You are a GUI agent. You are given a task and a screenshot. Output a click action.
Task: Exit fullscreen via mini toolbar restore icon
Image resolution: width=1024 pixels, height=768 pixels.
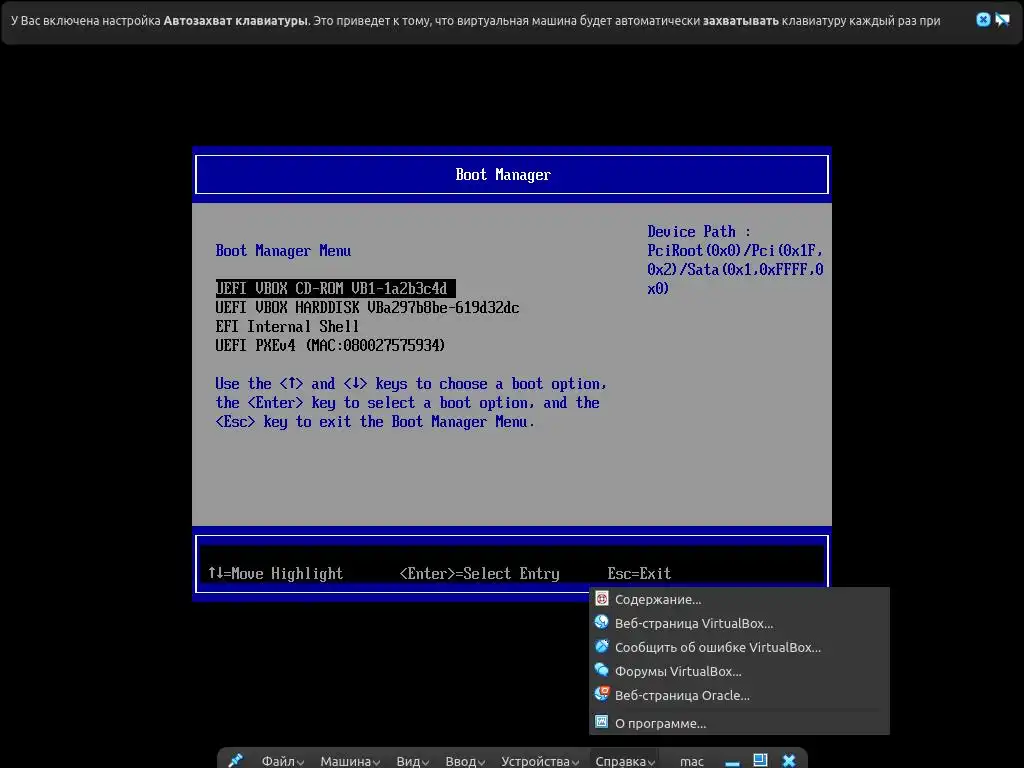pos(760,760)
